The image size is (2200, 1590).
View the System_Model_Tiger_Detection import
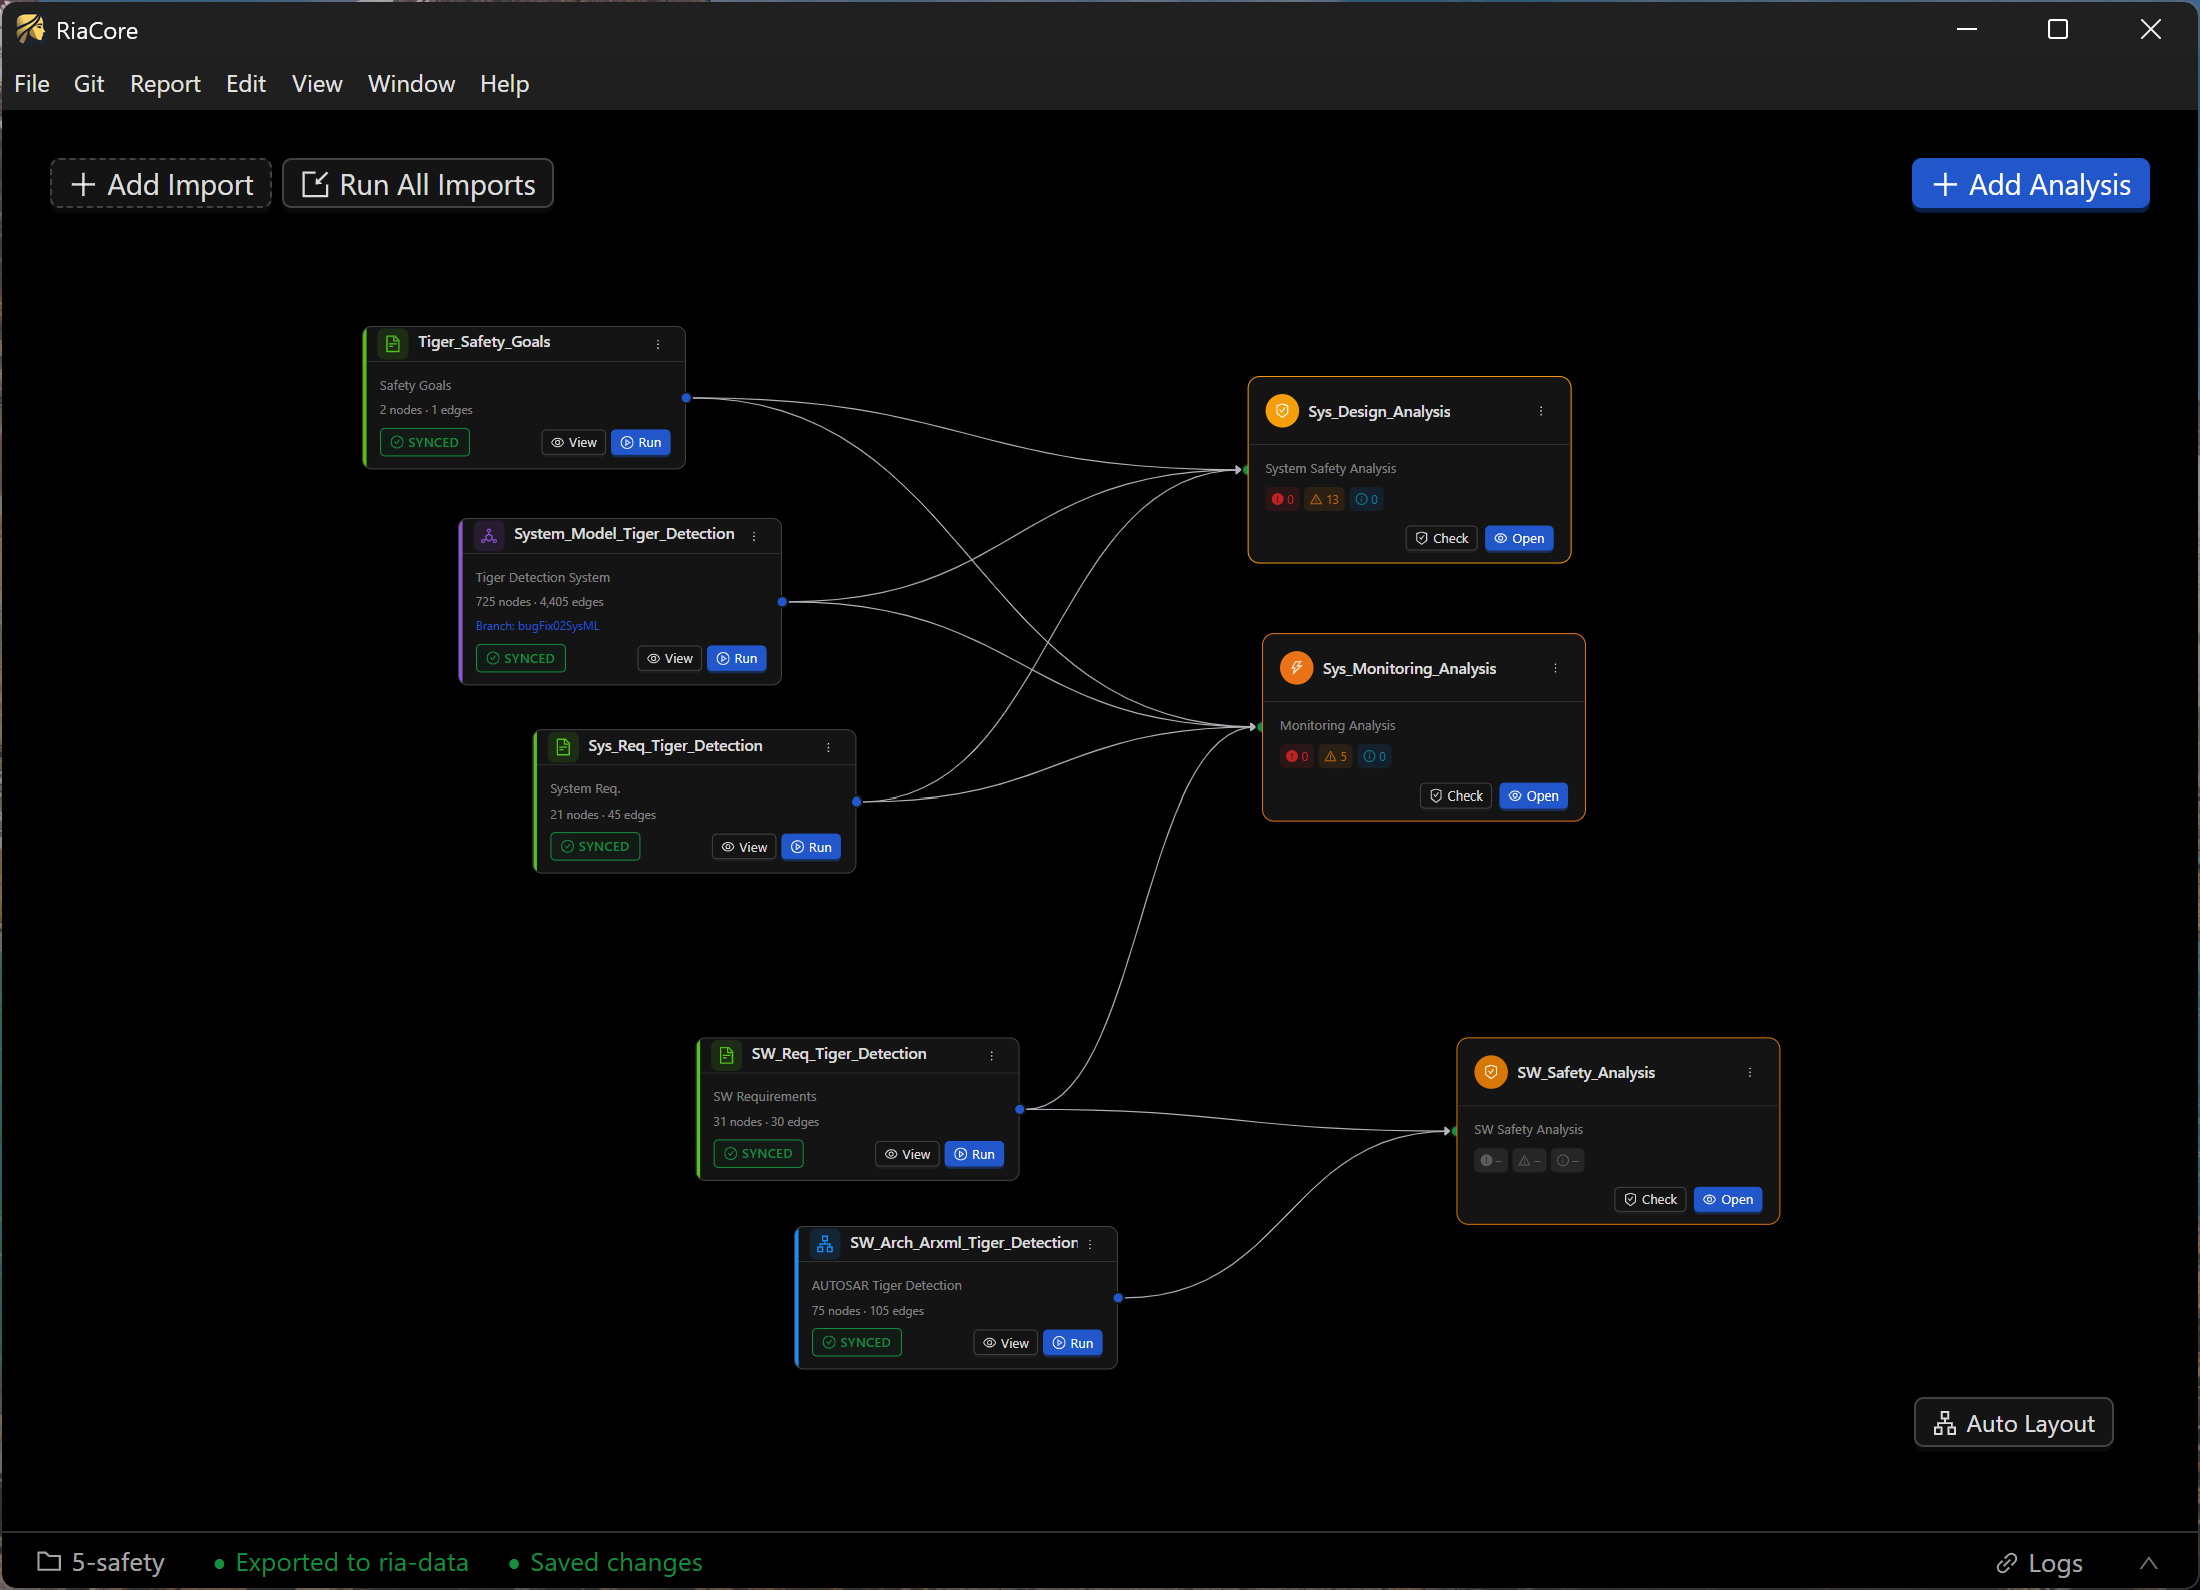[x=670, y=658]
